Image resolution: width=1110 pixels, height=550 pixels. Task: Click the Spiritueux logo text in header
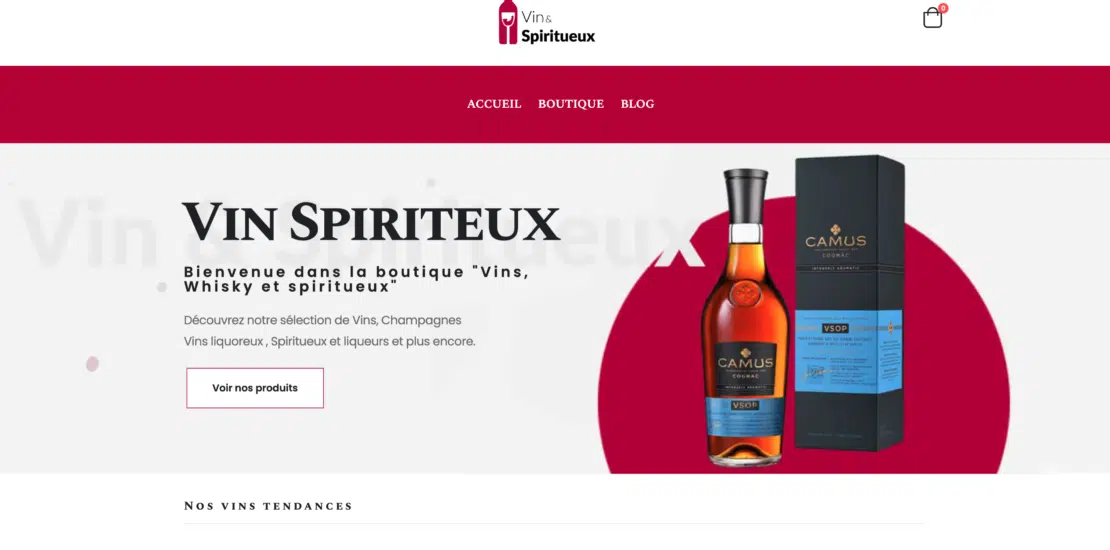tap(558, 35)
